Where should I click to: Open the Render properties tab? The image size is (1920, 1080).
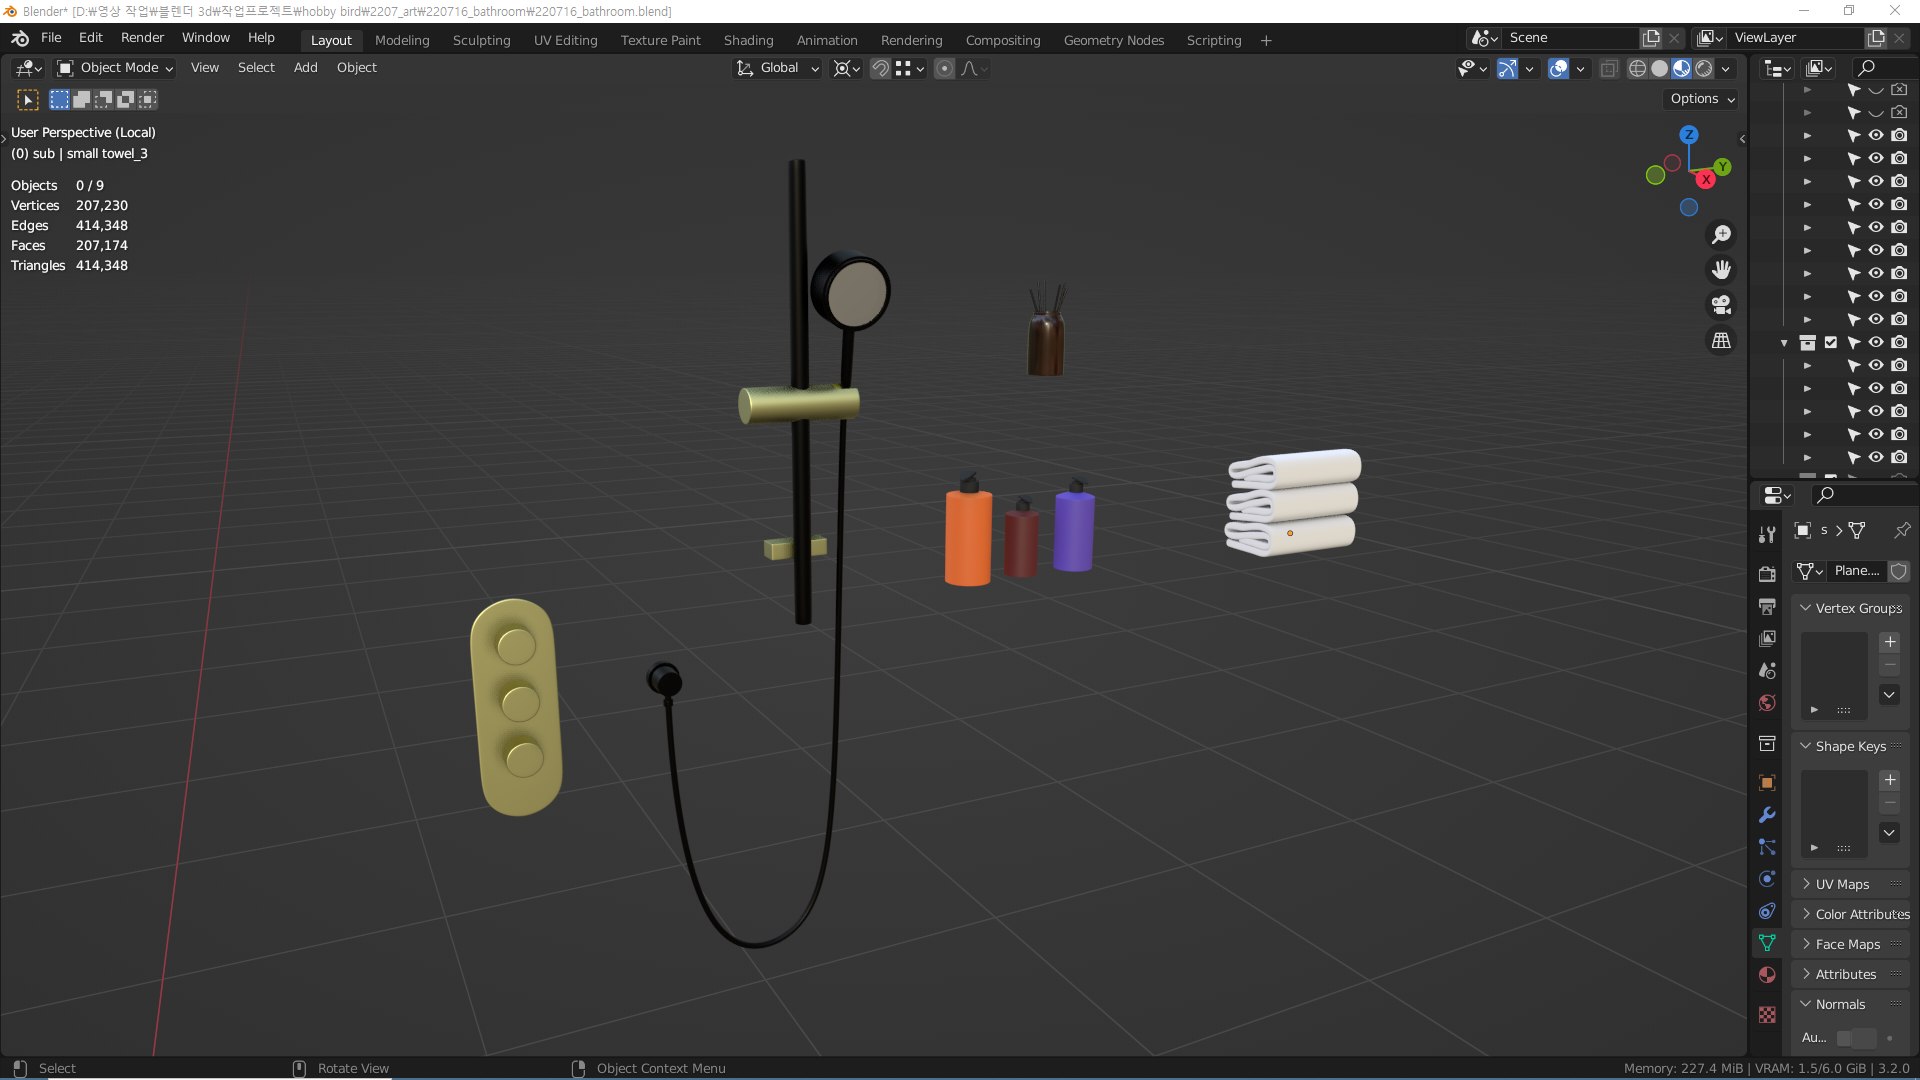(x=1767, y=574)
